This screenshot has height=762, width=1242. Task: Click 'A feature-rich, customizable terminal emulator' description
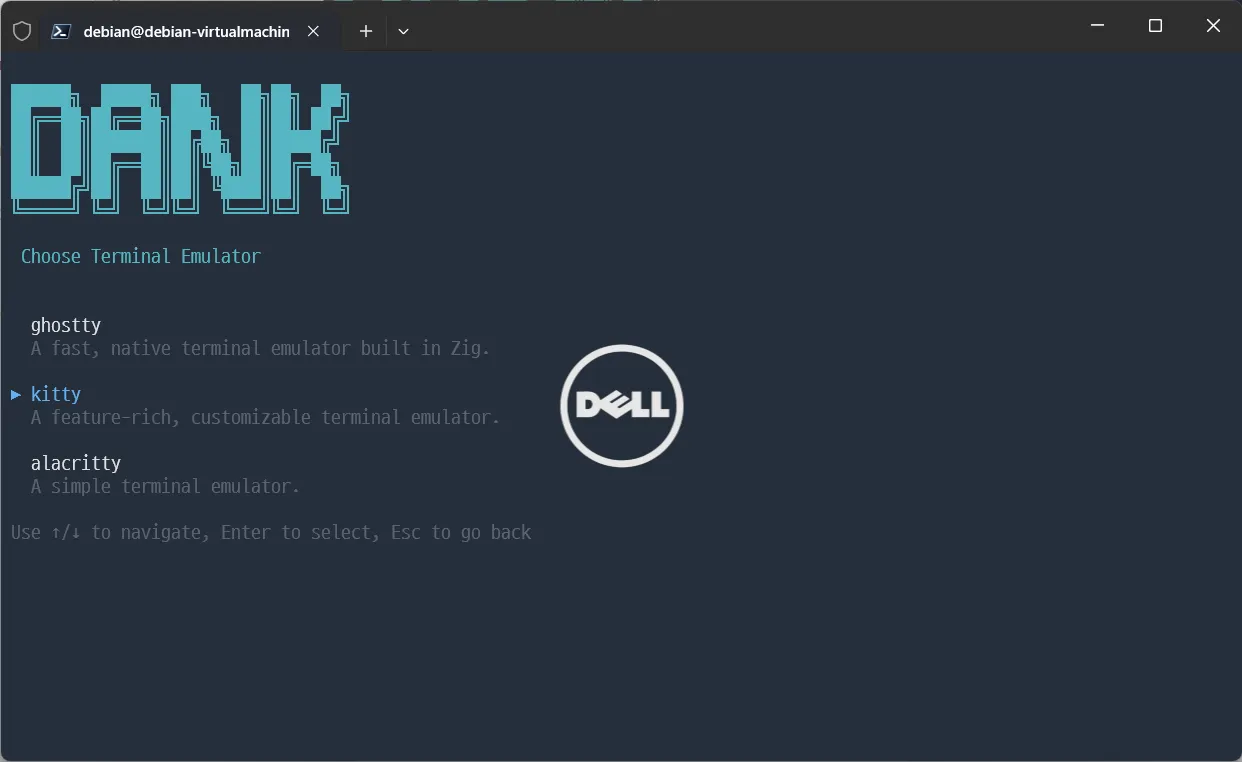[265, 417]
